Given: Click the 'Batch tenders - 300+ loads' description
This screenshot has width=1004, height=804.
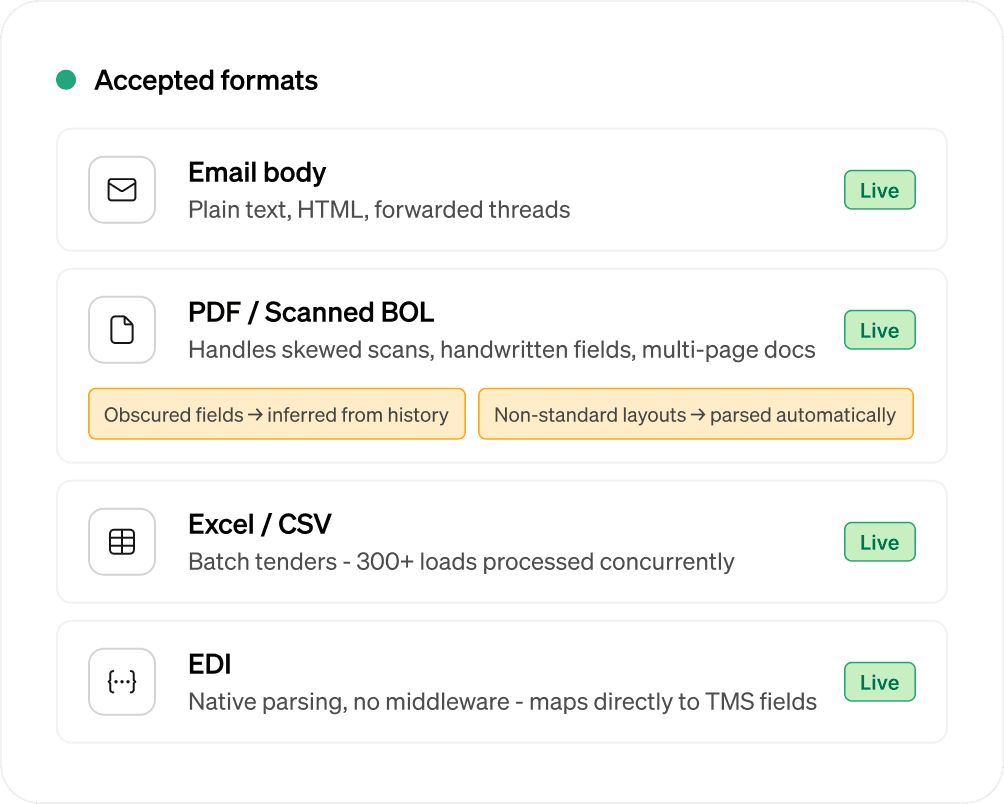Looking at the screenshot, I should pos(461,562).
